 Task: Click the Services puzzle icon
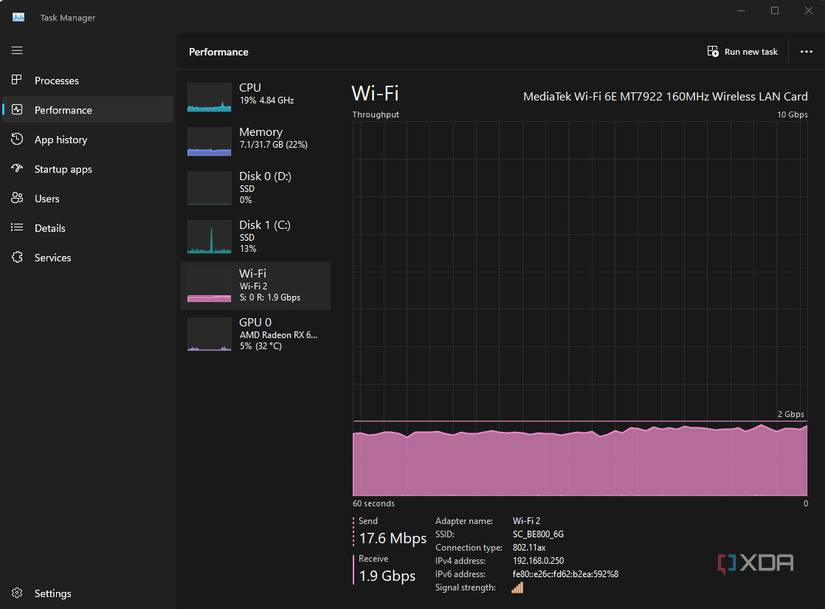click(17, 257)
